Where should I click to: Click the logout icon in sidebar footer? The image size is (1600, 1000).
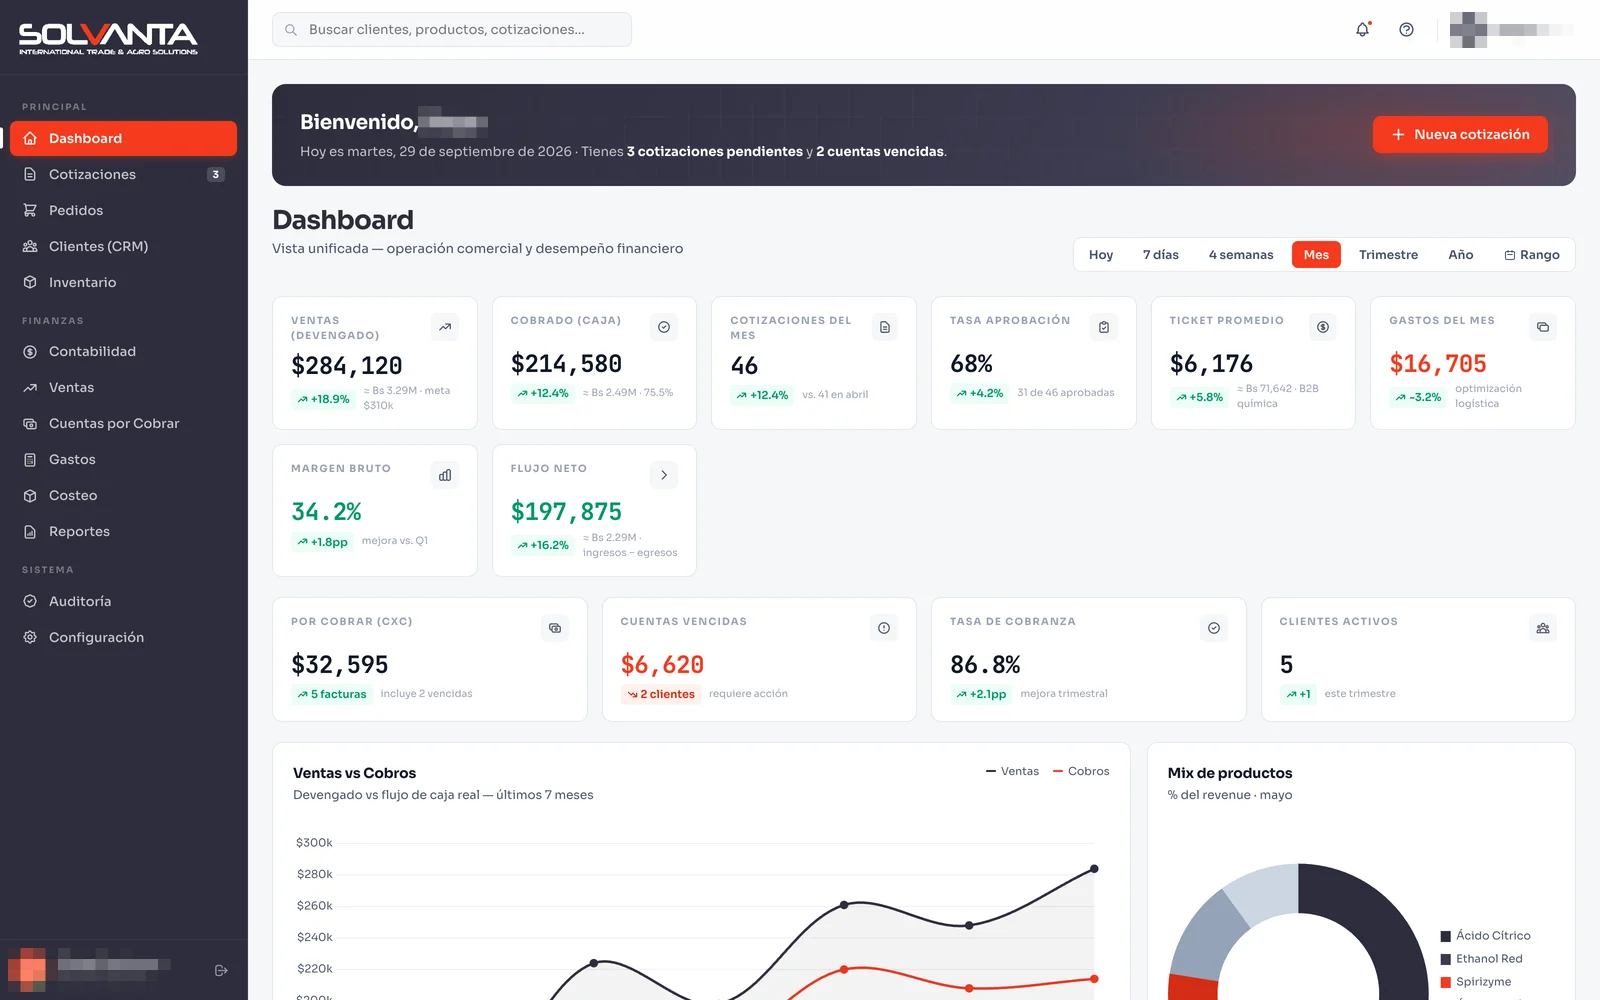(221, 970)
